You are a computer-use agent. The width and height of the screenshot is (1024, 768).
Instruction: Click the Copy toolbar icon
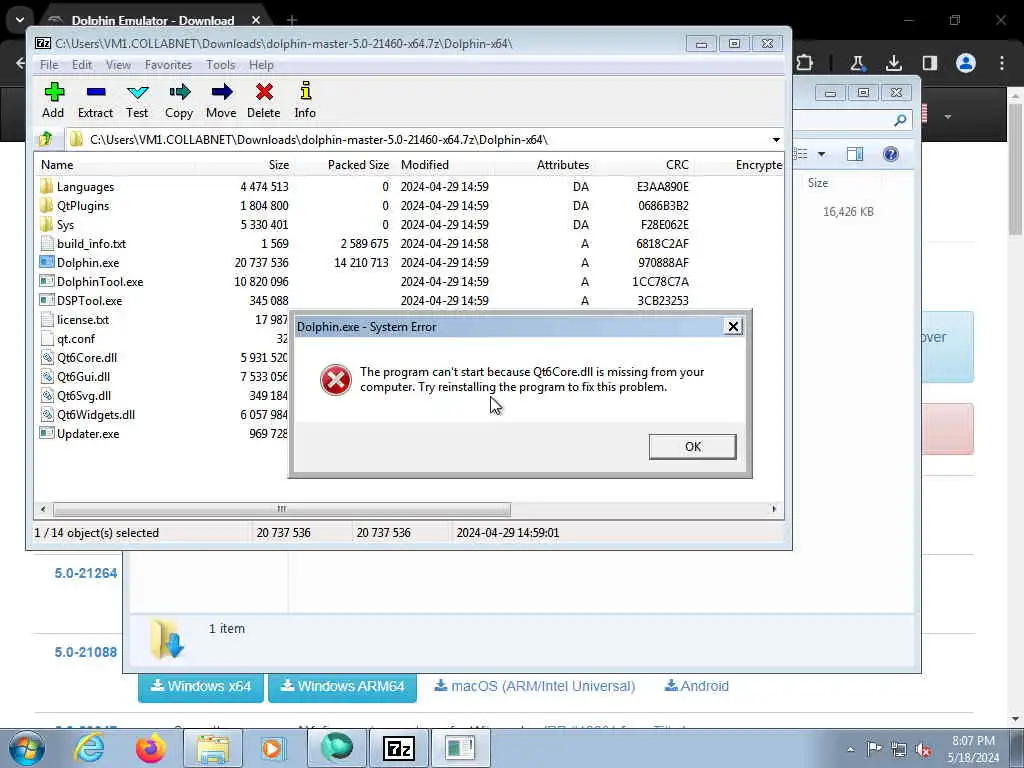[179, 100]
